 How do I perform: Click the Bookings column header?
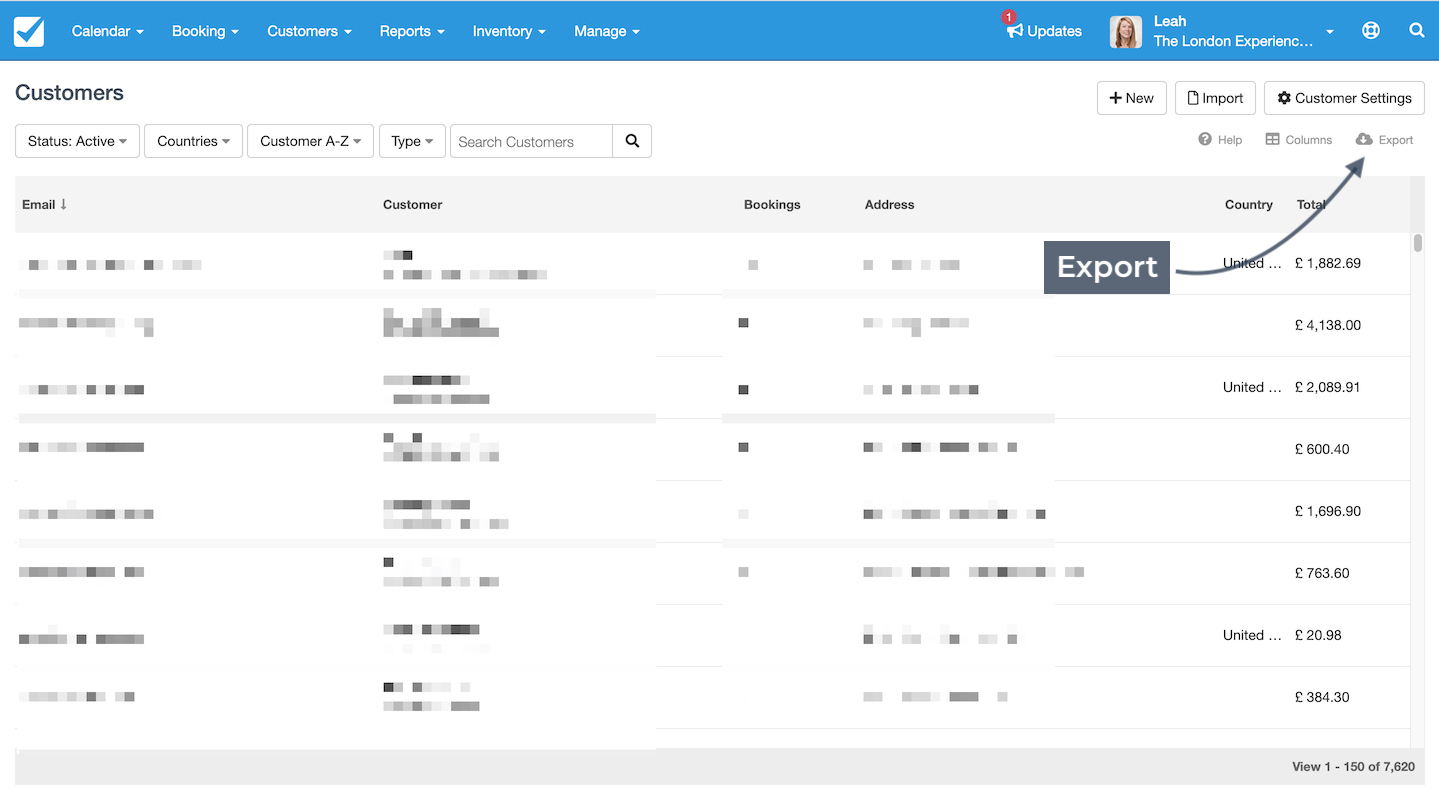pyautogui.click(x=772, y=204)
